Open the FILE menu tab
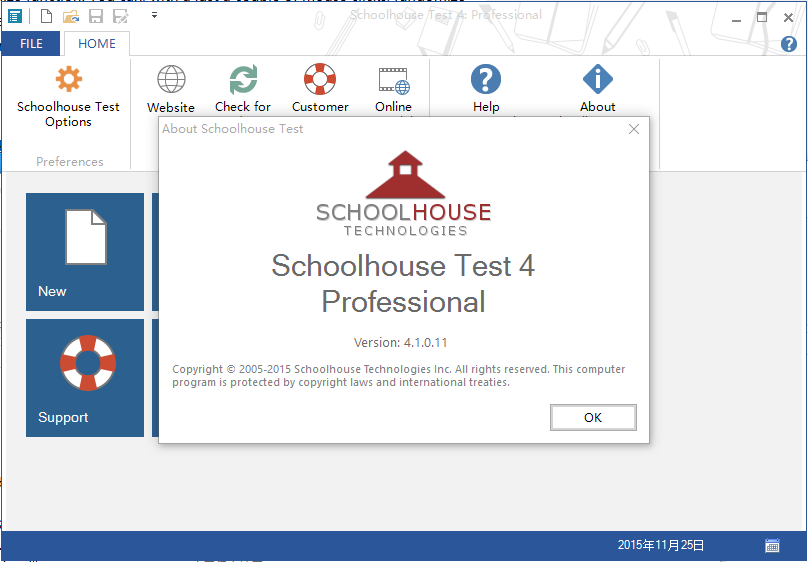The height and width of the screenshot is (562, 808). 31,44
